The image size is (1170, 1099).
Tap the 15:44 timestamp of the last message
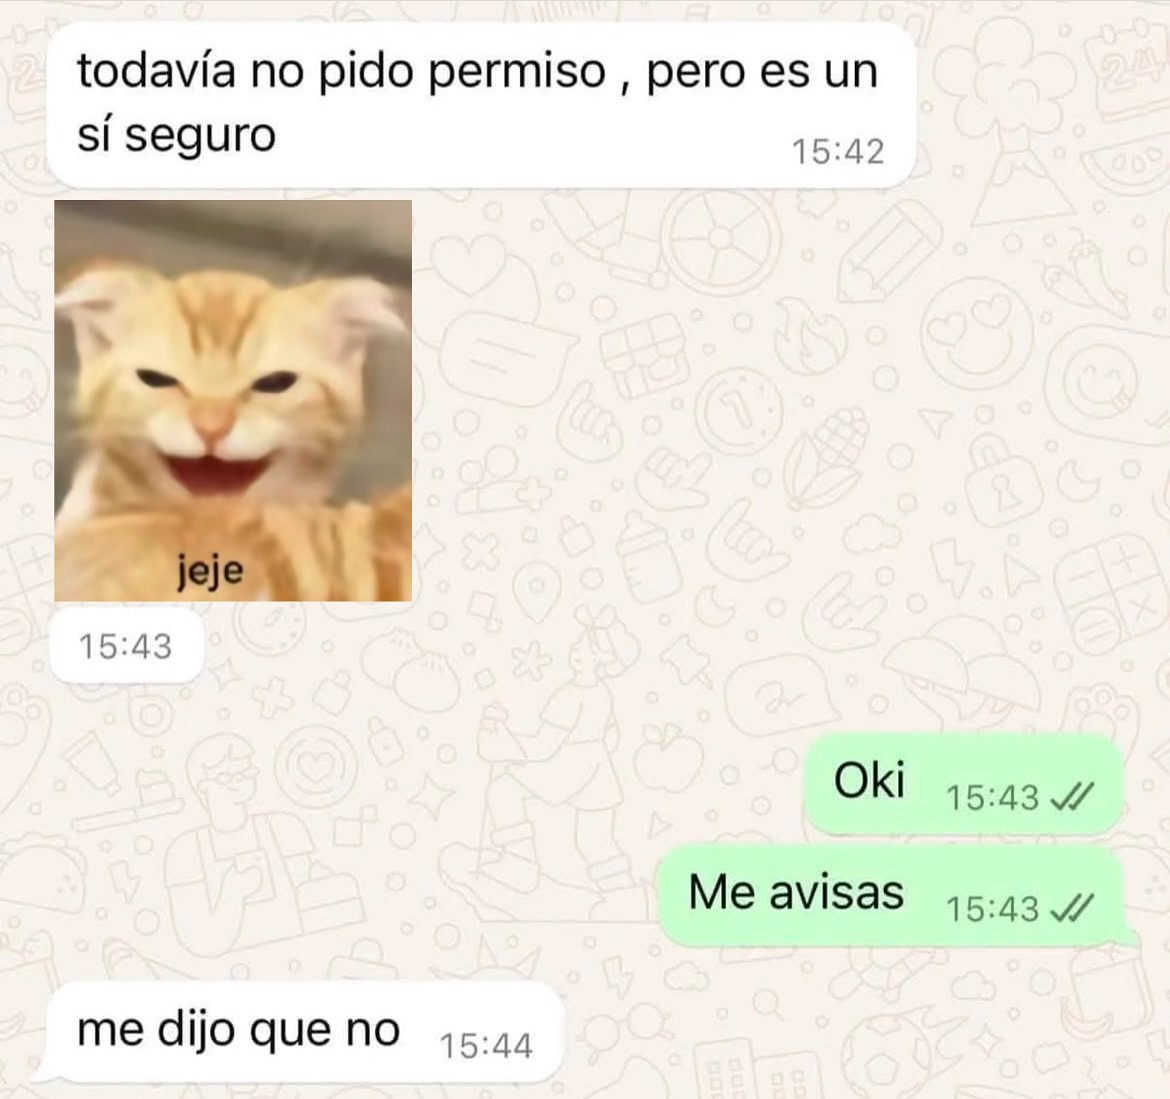point(487,1045)
